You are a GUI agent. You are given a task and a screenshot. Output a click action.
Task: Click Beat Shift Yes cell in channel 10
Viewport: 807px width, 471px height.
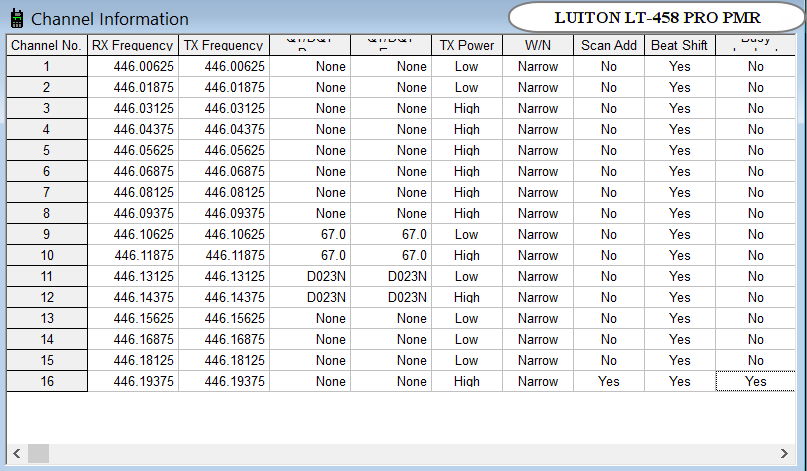coord(680,255)
